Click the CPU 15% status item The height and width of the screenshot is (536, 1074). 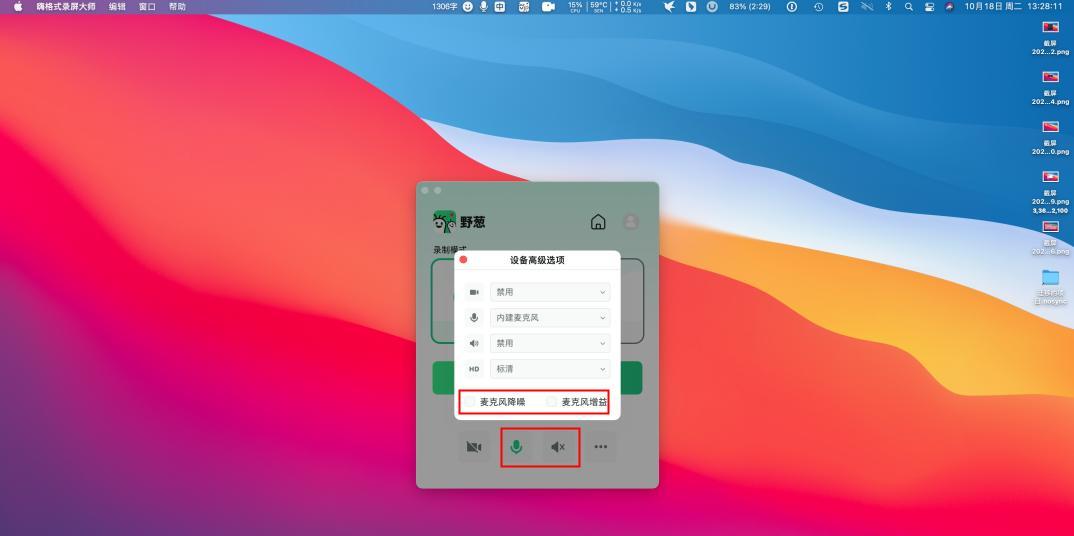coord(575,6)
